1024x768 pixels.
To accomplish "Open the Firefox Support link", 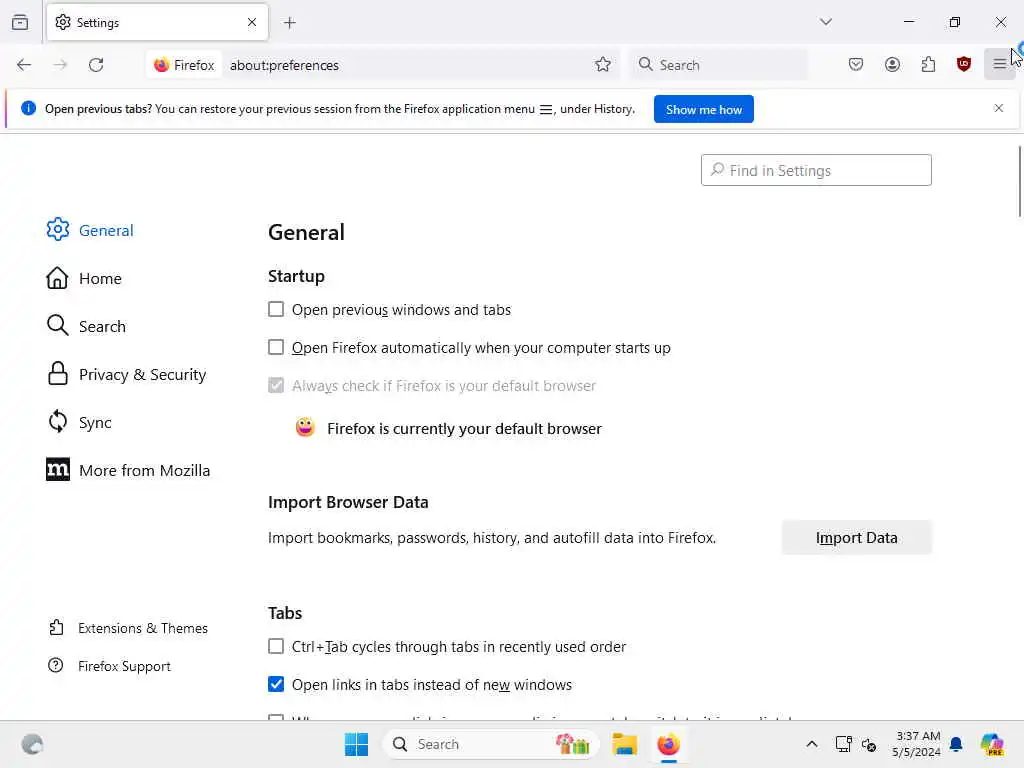I will click(124, 666).
